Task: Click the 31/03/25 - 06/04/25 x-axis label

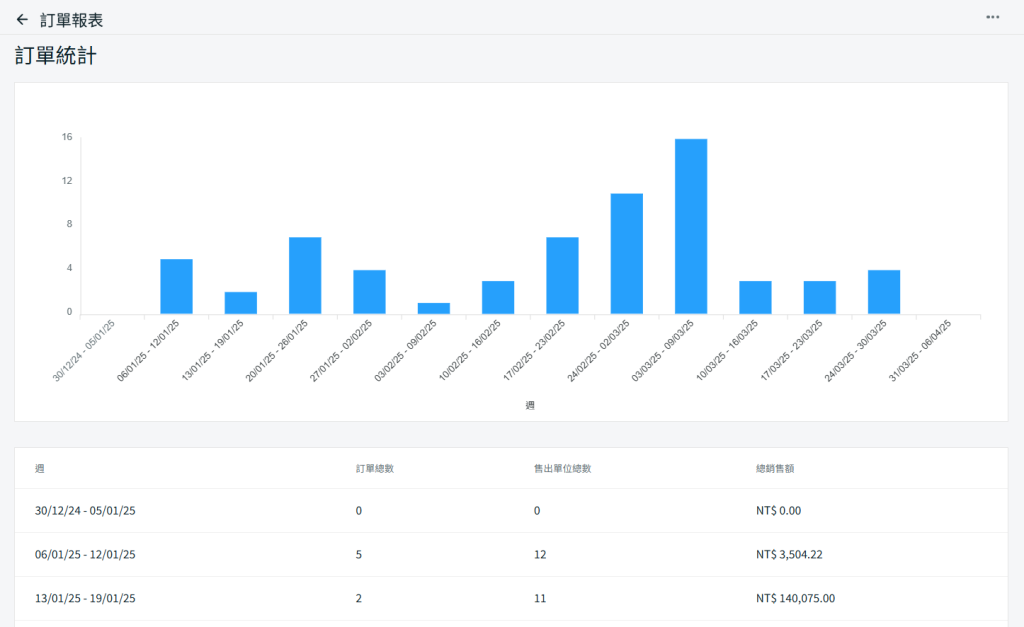Action: tap(920, 351)
